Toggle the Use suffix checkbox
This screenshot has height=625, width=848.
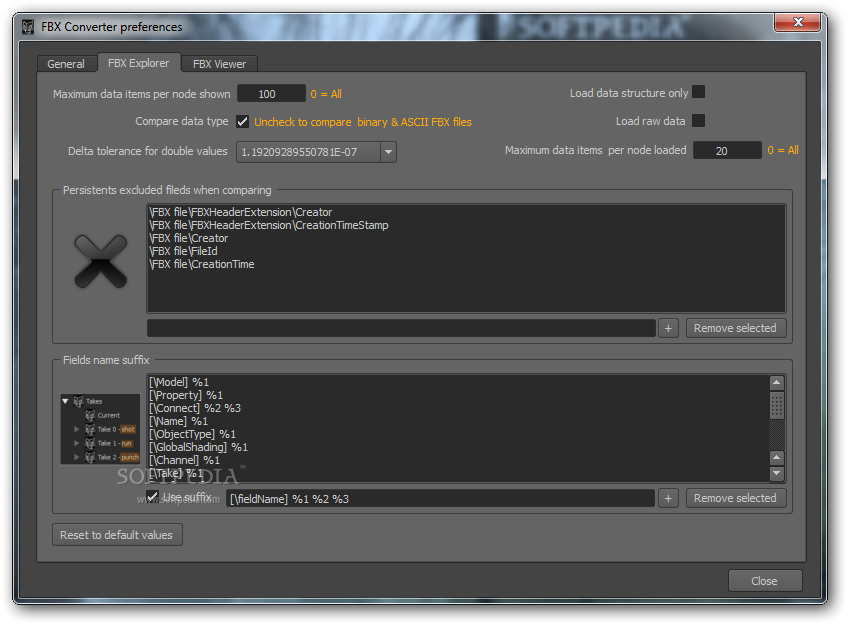click(x=153, y=496)
